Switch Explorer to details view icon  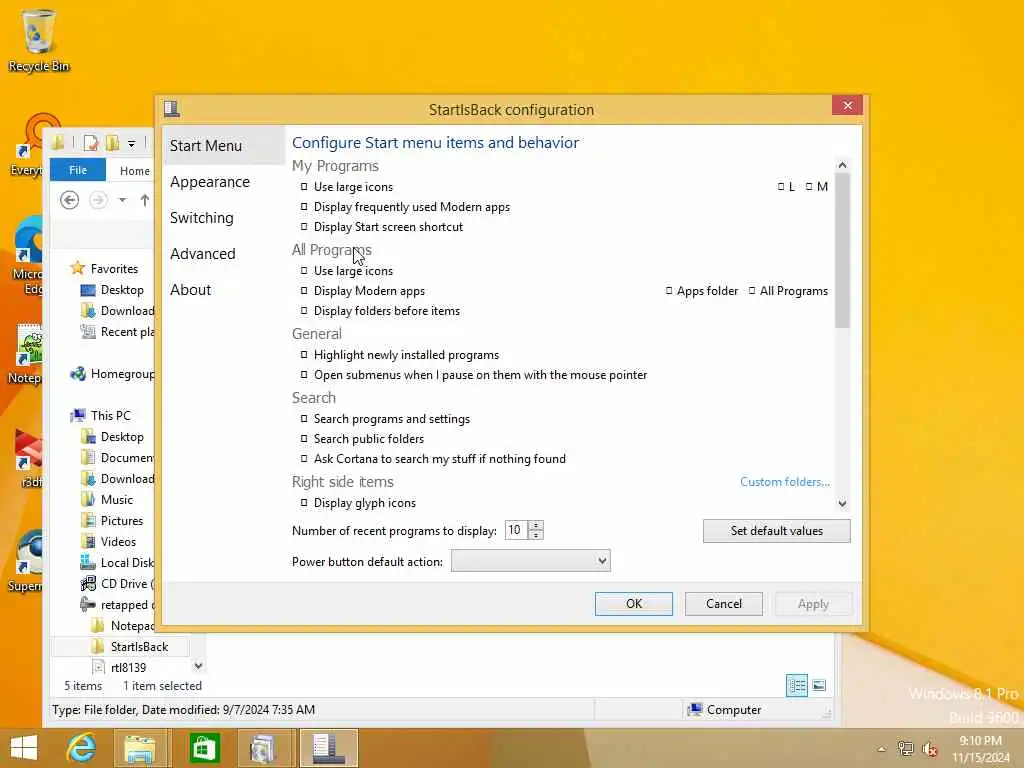click(797, 686)
